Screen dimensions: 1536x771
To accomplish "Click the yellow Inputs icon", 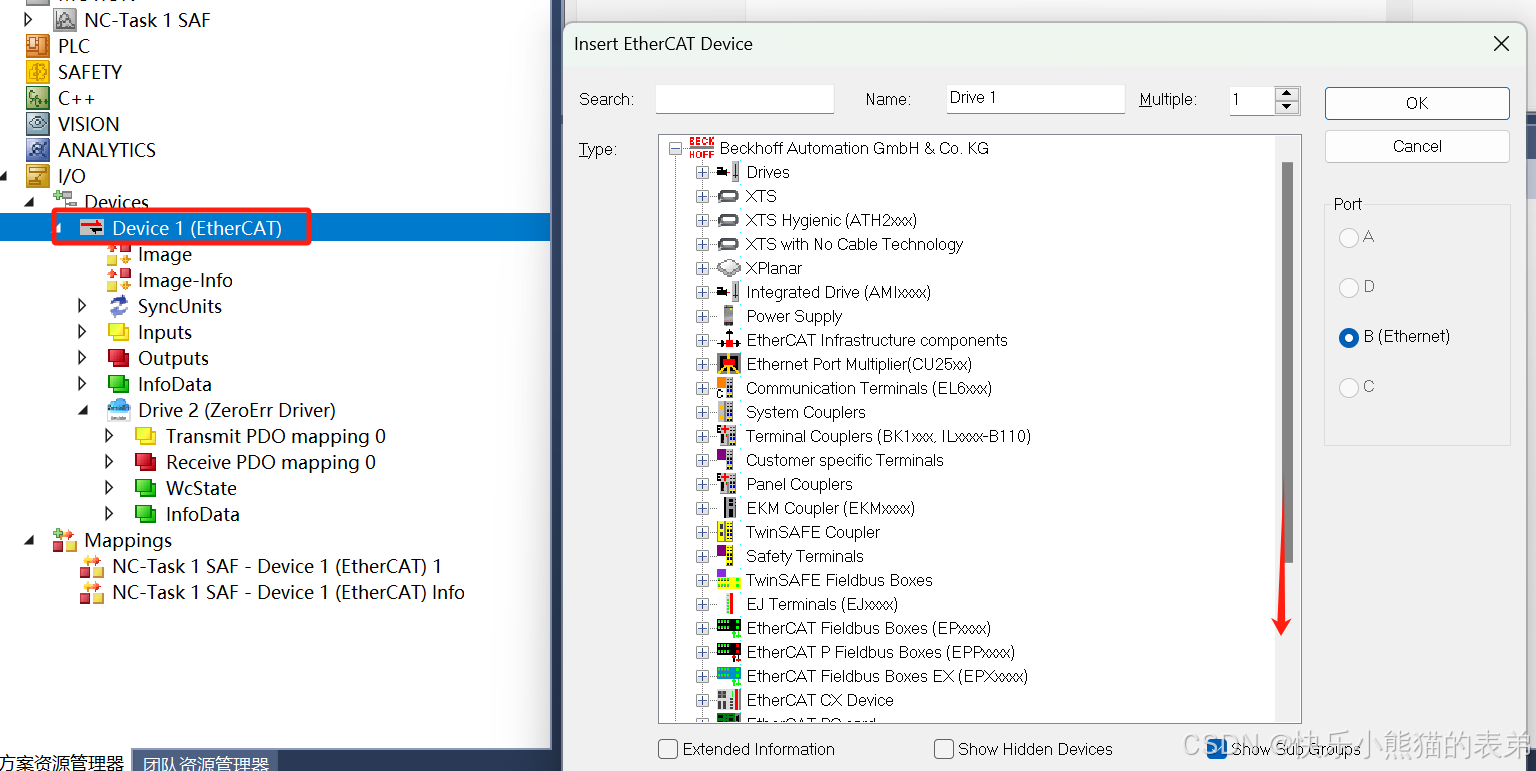I will [x=119, y=332].
